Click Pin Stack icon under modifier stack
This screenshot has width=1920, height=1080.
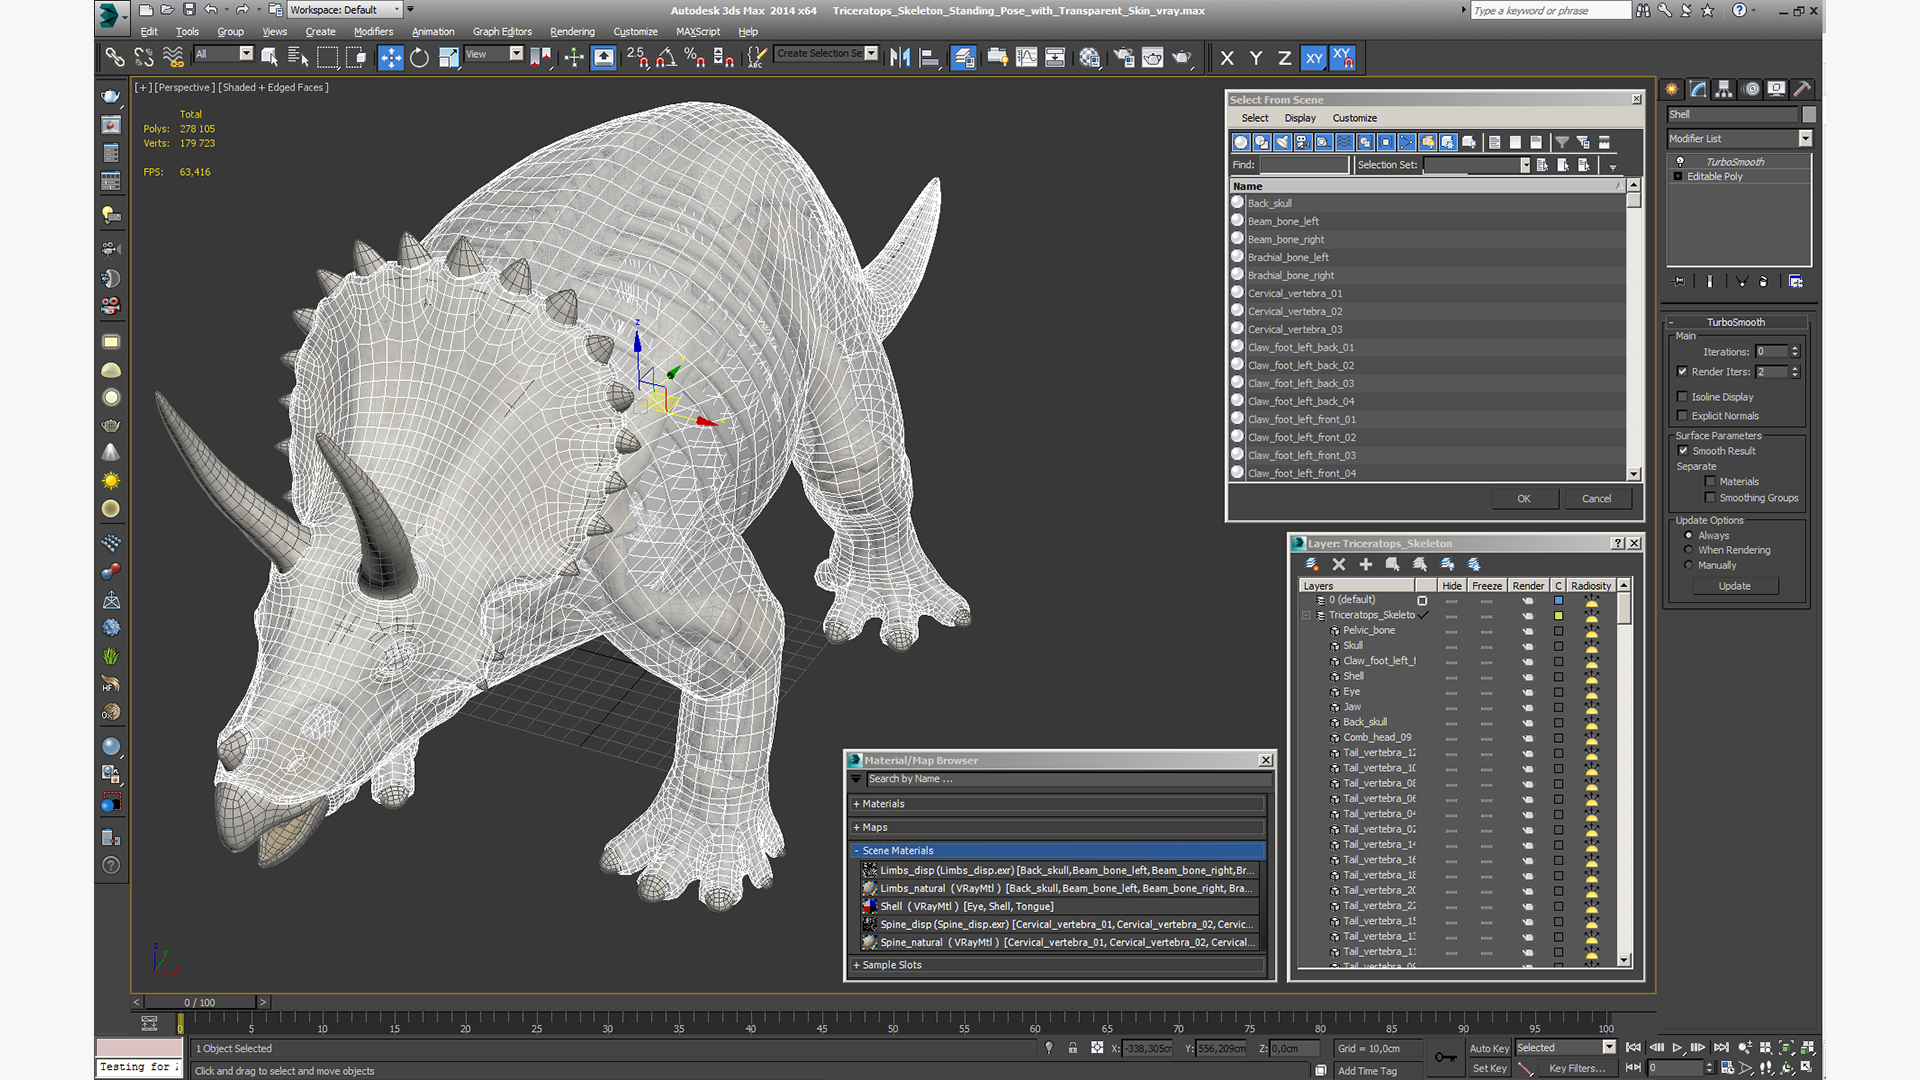[1679, 282]
